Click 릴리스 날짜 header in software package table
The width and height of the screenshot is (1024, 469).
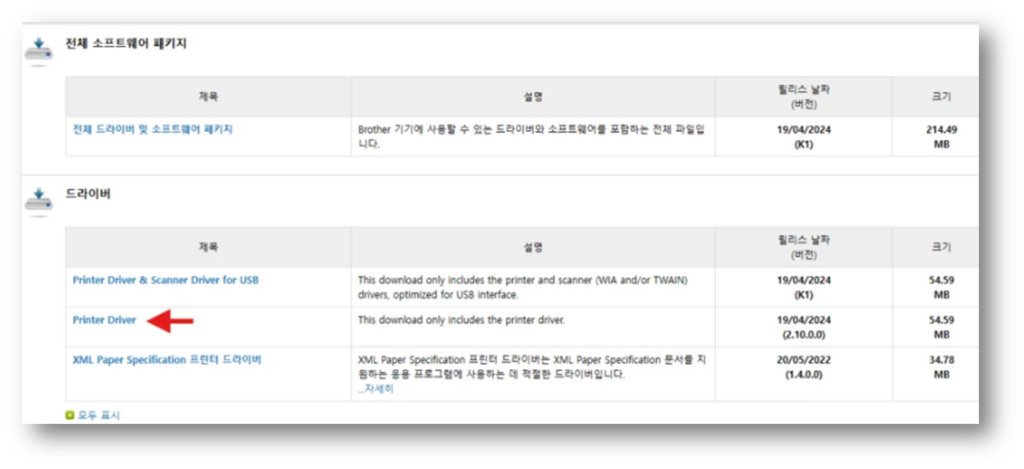[803, 97]
